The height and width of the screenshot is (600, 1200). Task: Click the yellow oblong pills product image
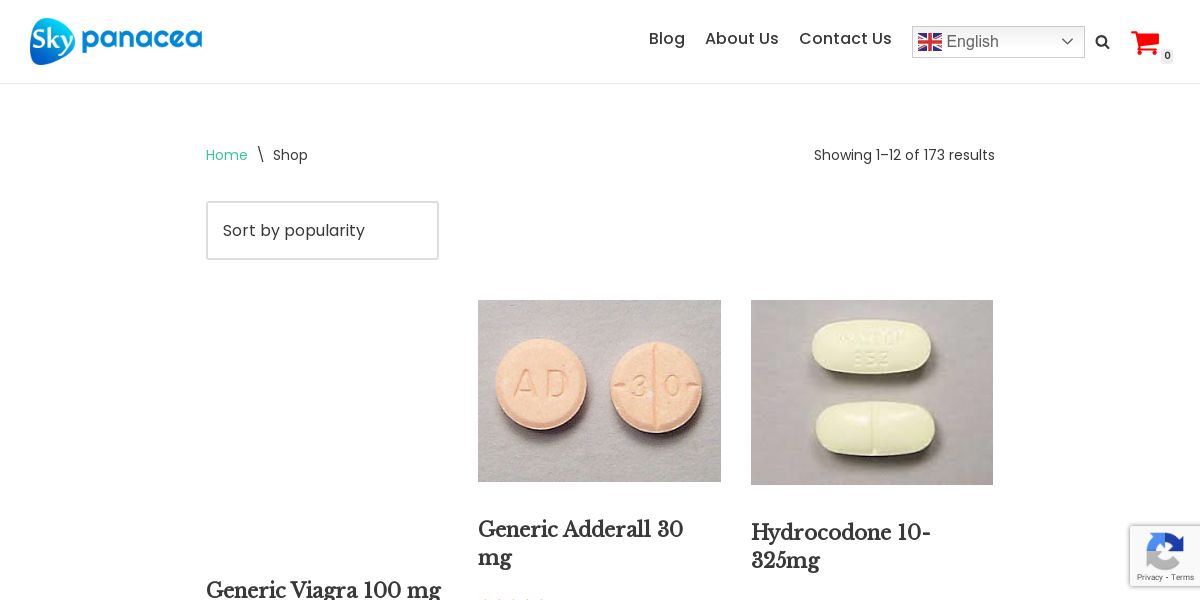872,392
